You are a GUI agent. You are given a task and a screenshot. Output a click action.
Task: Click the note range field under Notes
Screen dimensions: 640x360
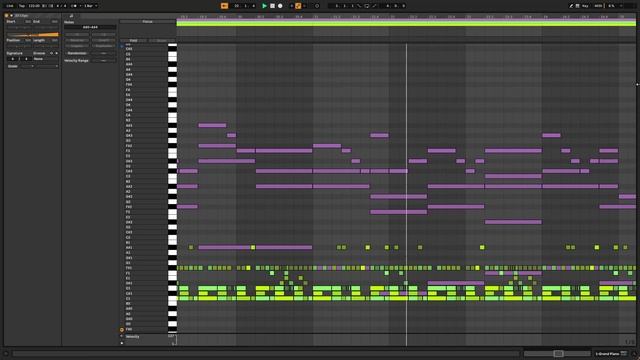tap(90, 27)
